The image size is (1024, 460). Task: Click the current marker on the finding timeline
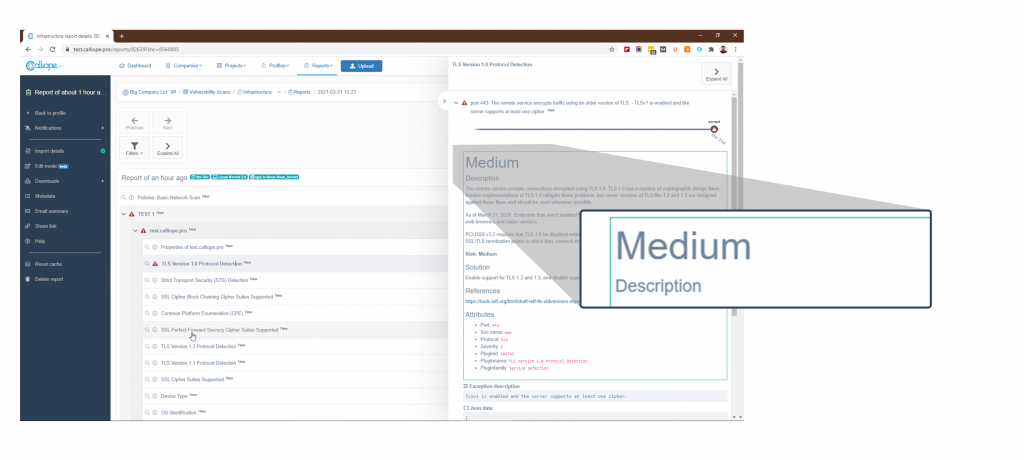tap(714, 129)
